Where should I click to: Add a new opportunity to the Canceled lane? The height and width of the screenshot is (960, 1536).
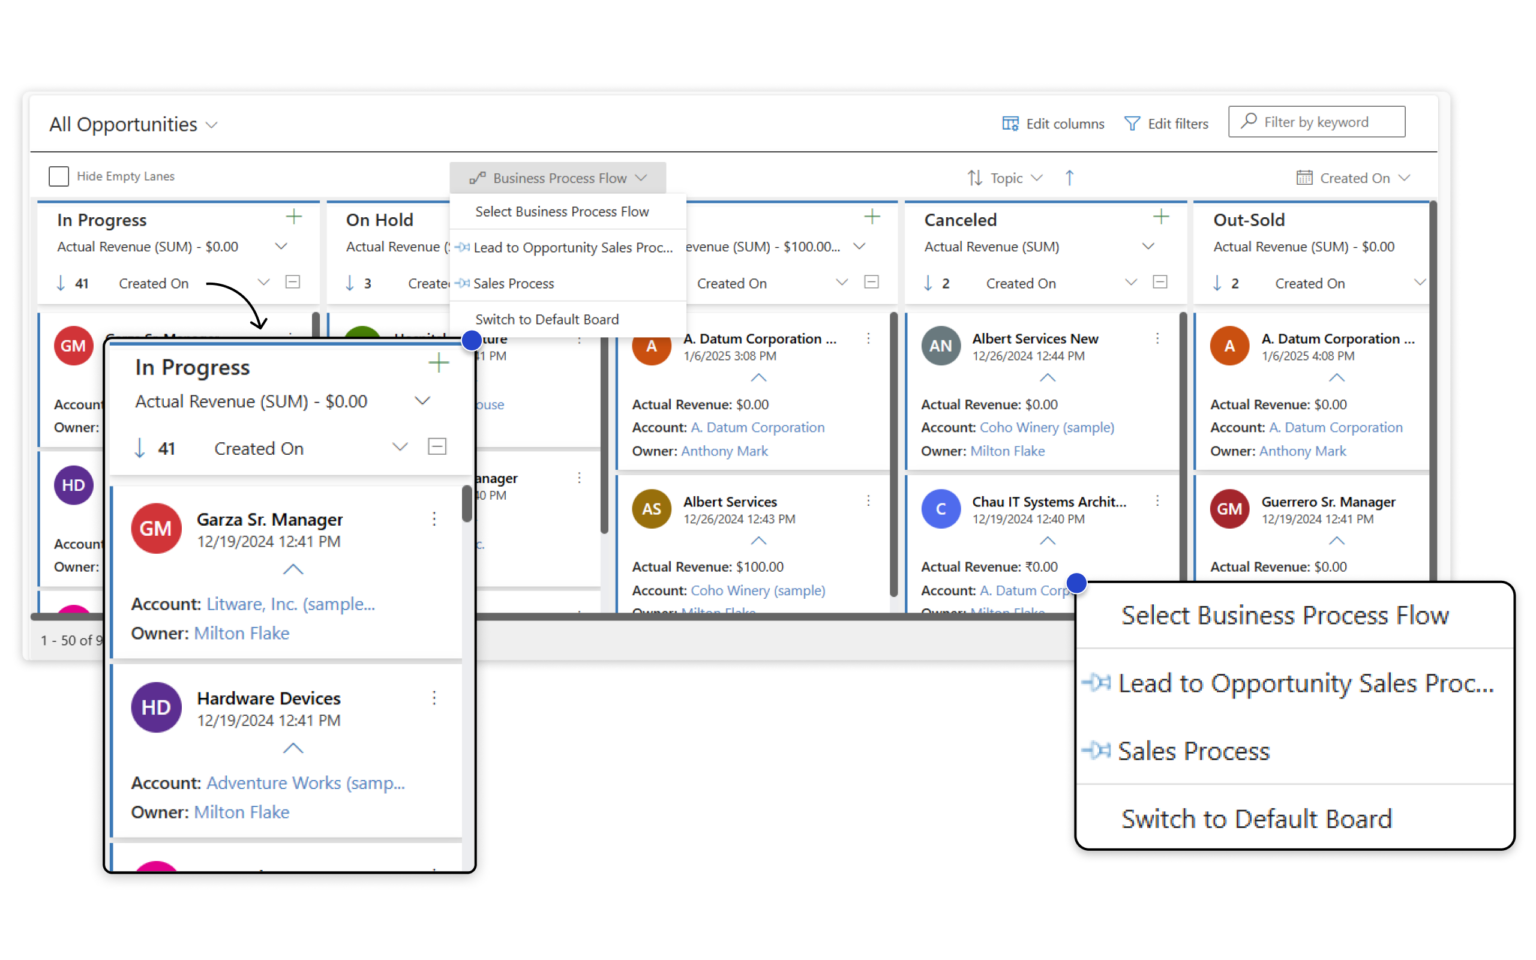point(1161,217)
